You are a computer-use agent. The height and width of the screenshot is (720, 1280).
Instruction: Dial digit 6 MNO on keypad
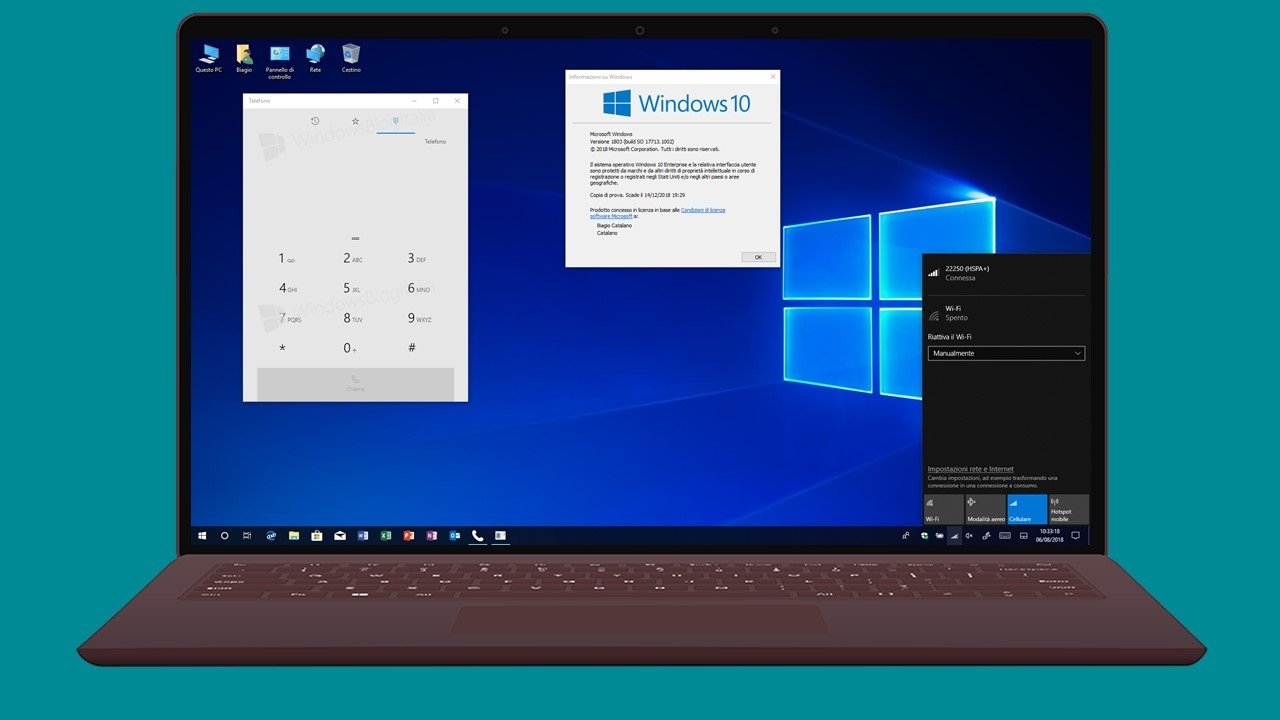(417, 288)
